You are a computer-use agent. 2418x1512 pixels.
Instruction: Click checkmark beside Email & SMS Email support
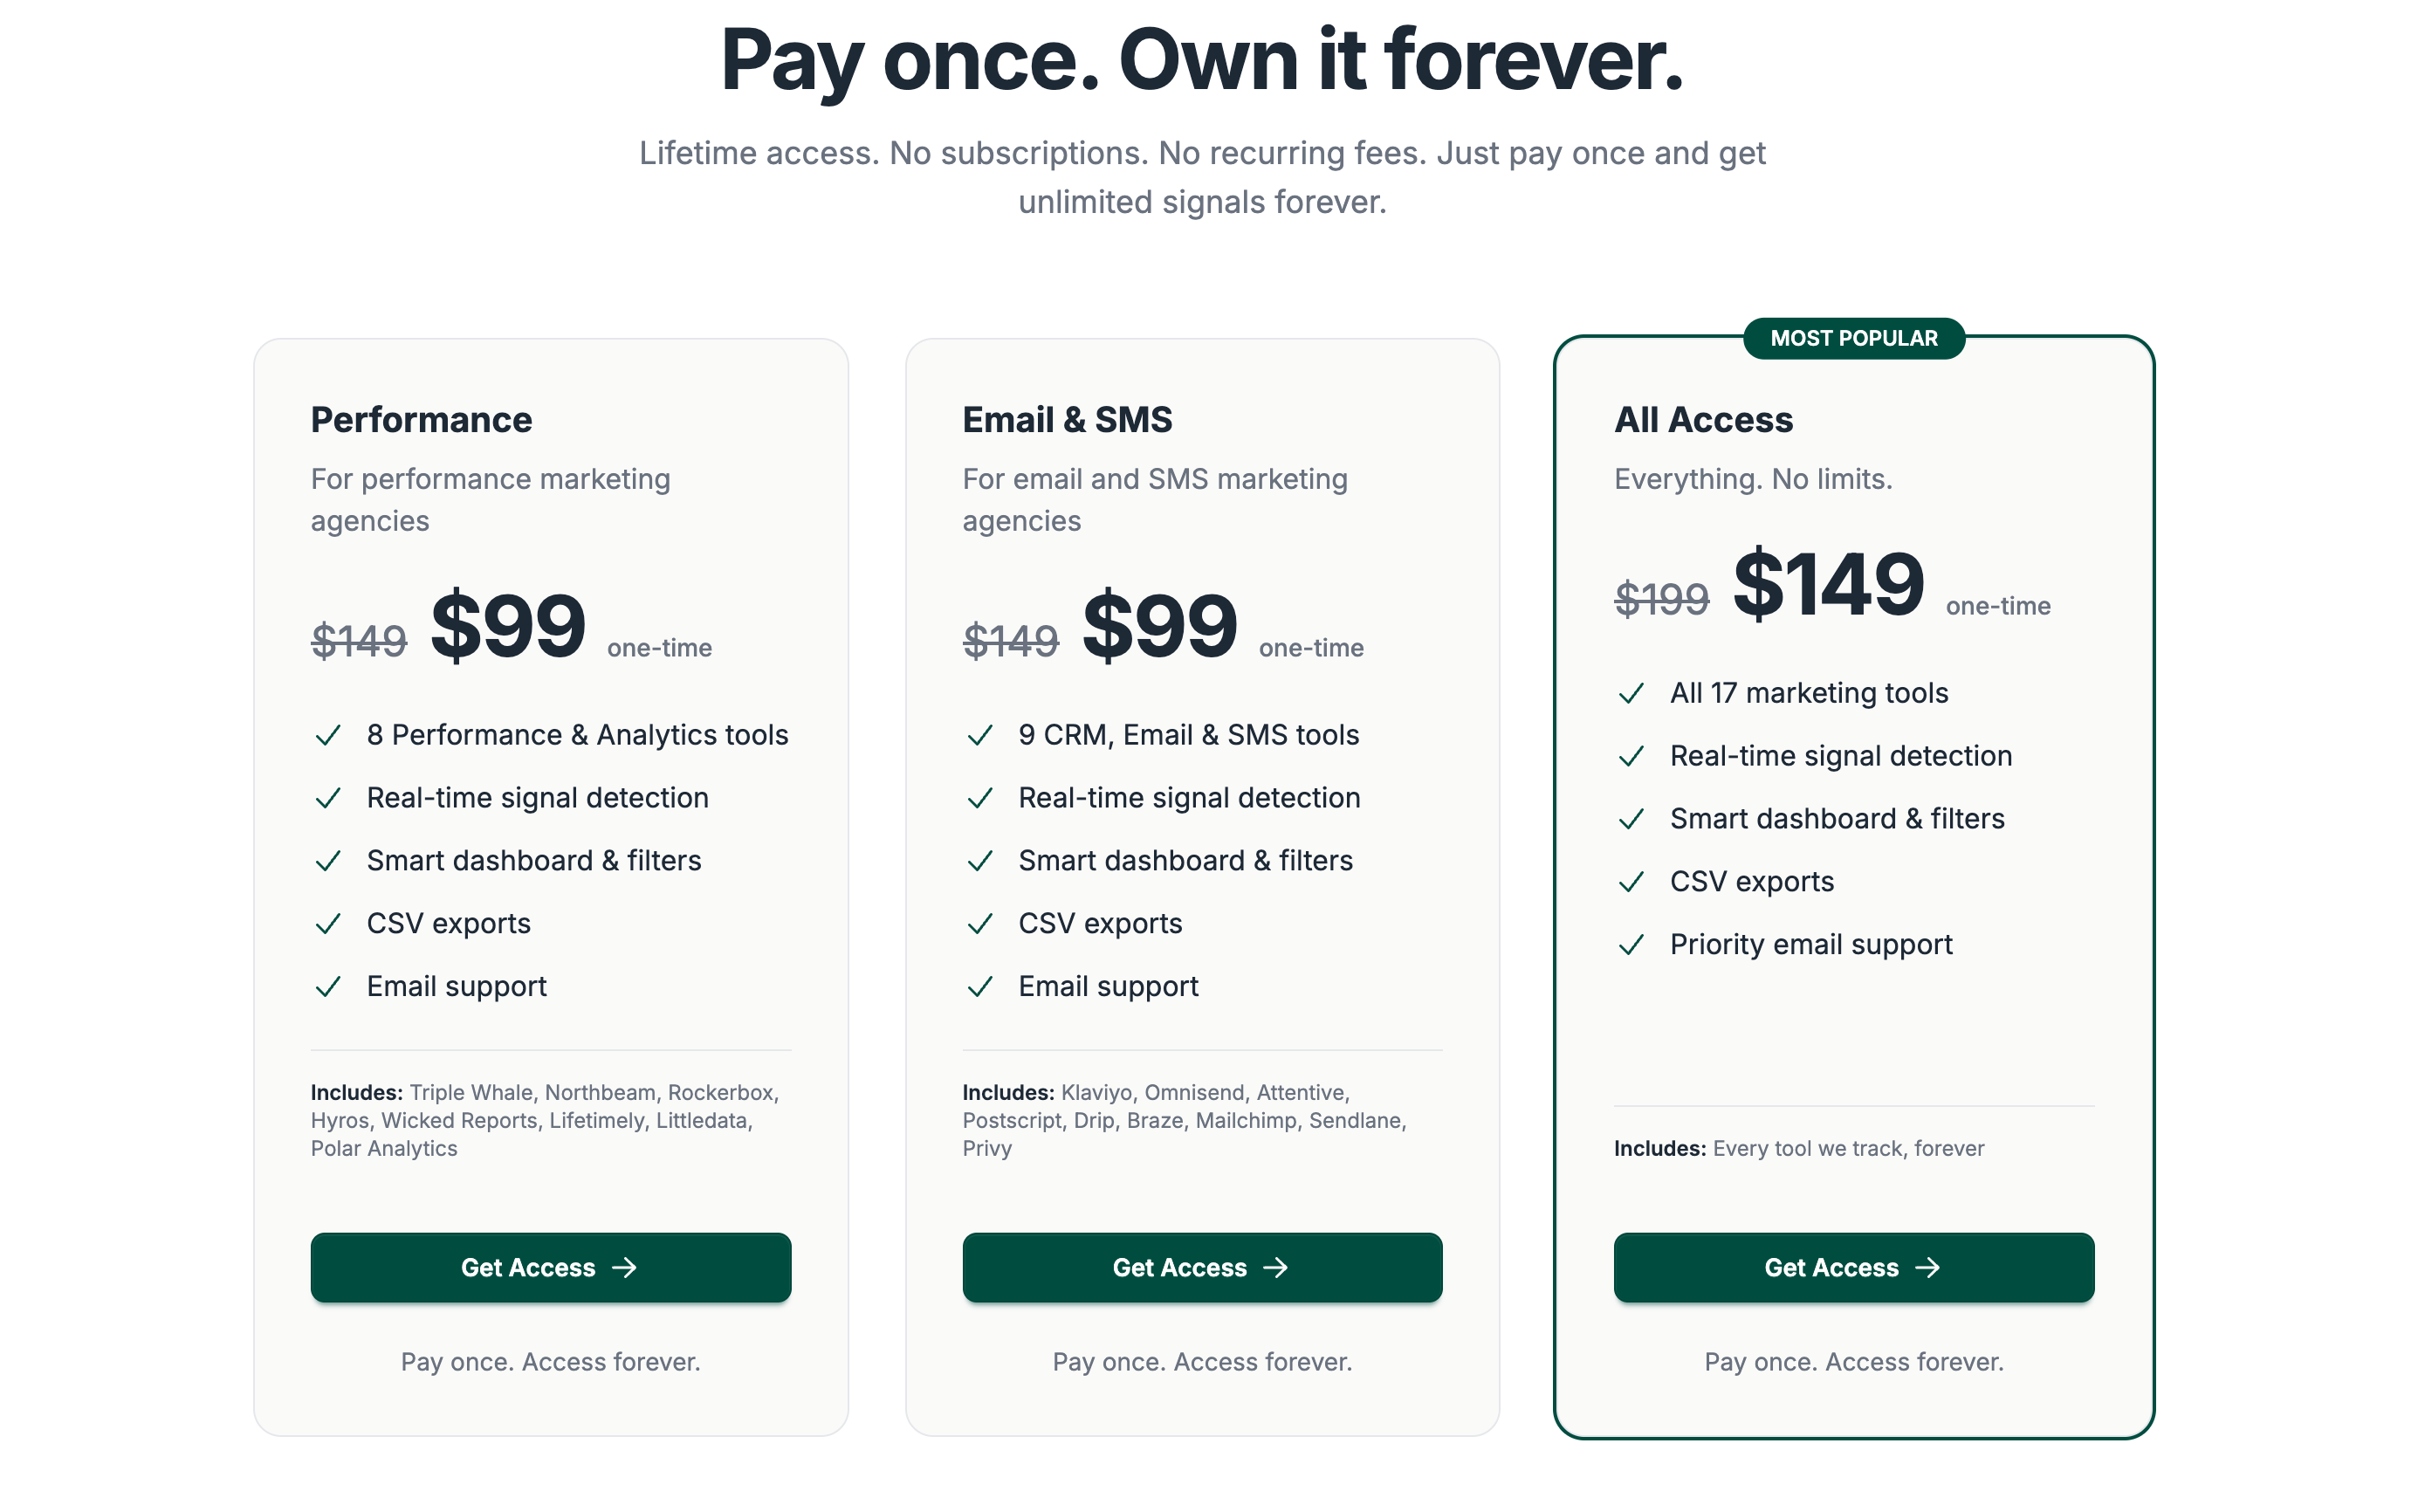(980, 987)
